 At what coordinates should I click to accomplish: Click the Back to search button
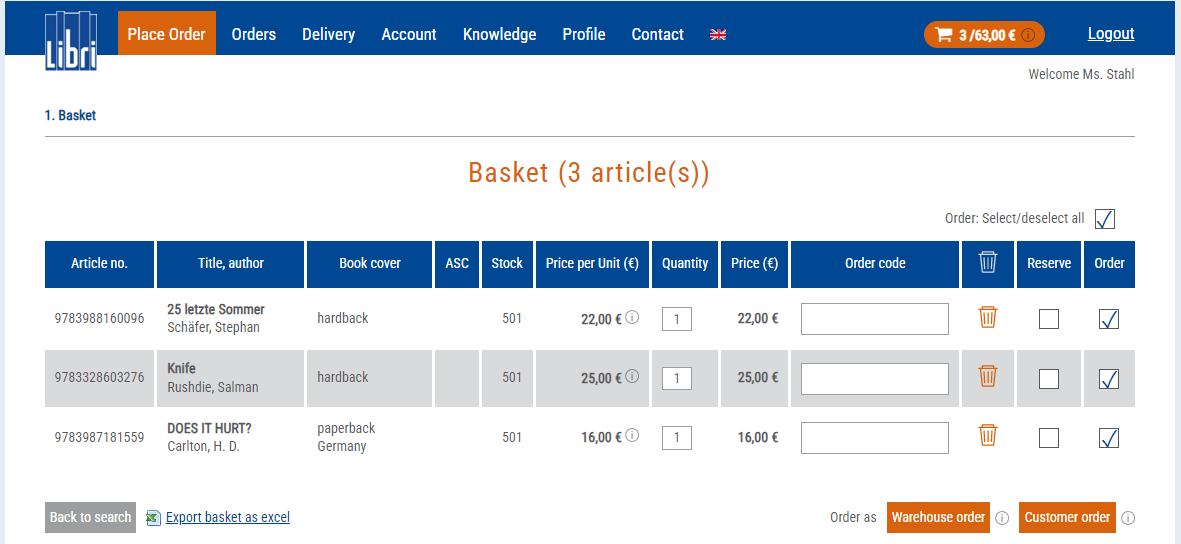click(x=90, y=518)
